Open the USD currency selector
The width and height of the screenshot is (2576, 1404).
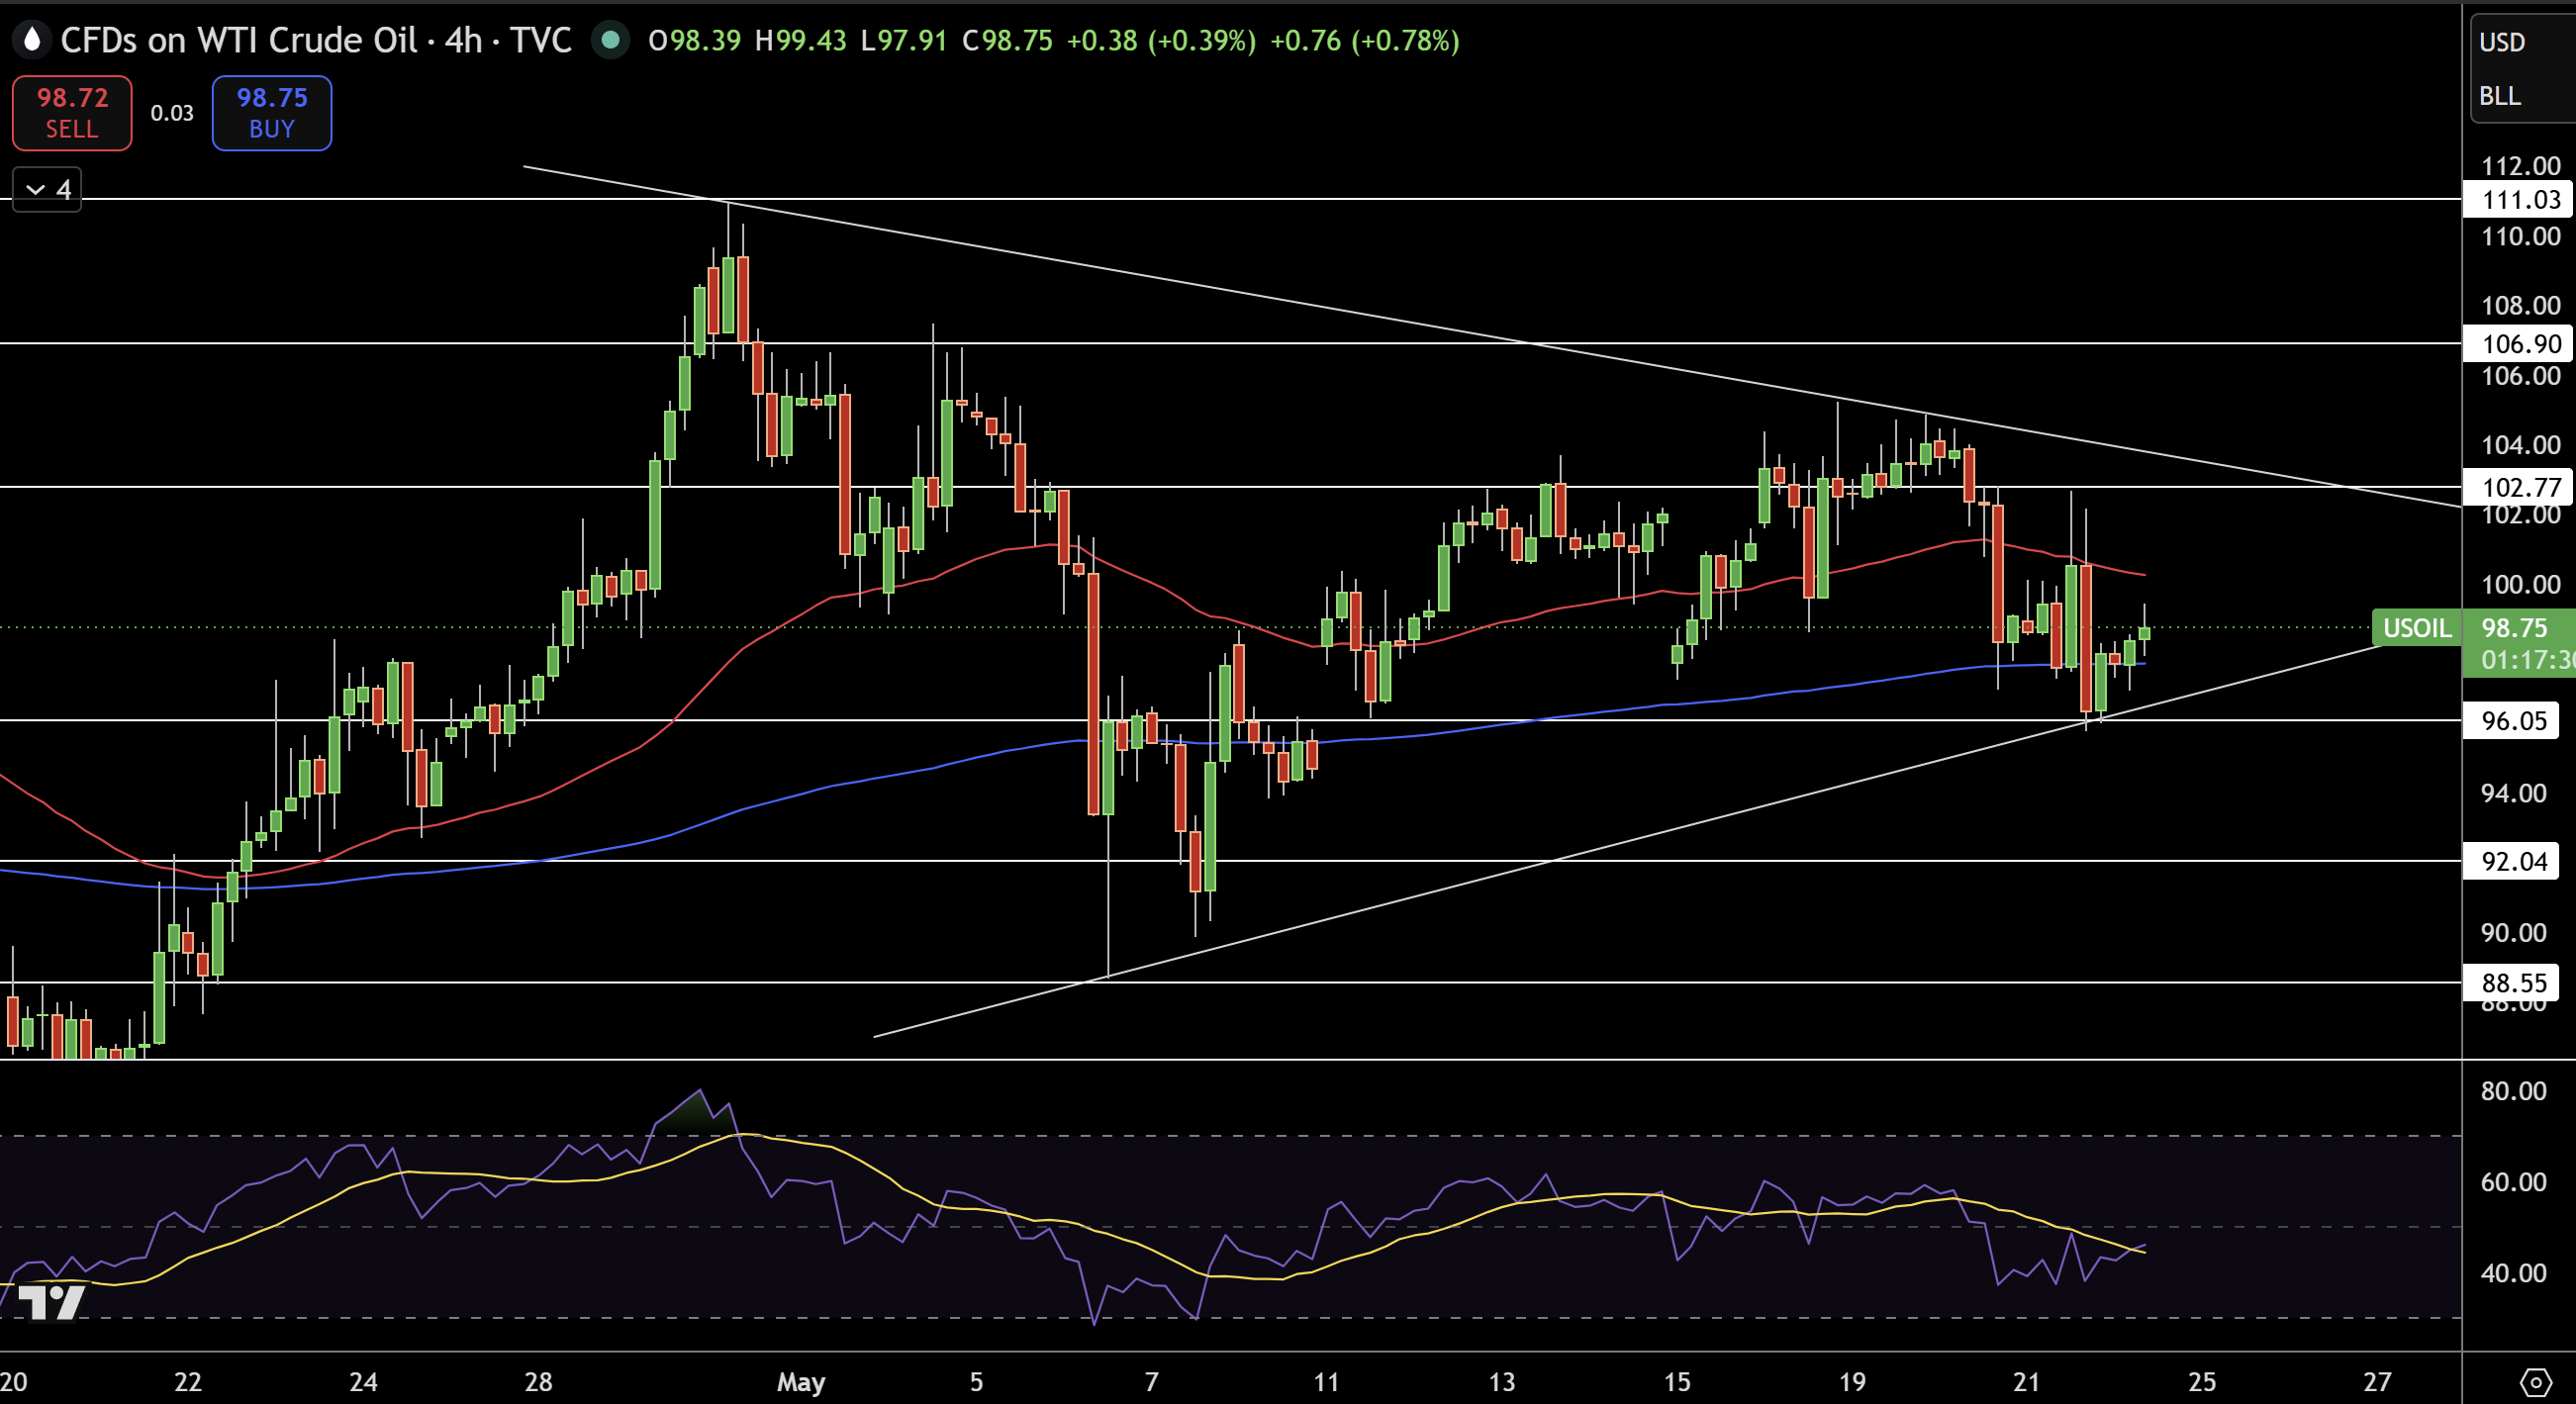coord(2503,42)
